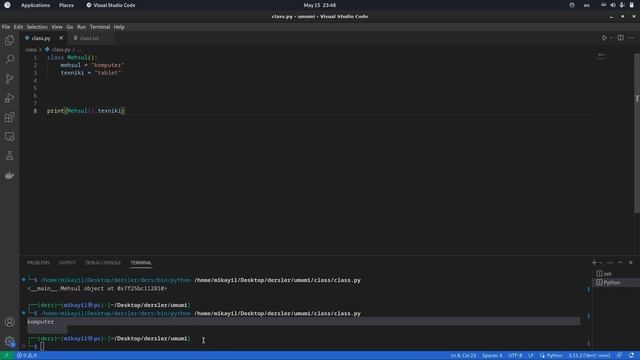Click the class folder breadcrumb
640x360 pixels.
coord(31,50)
